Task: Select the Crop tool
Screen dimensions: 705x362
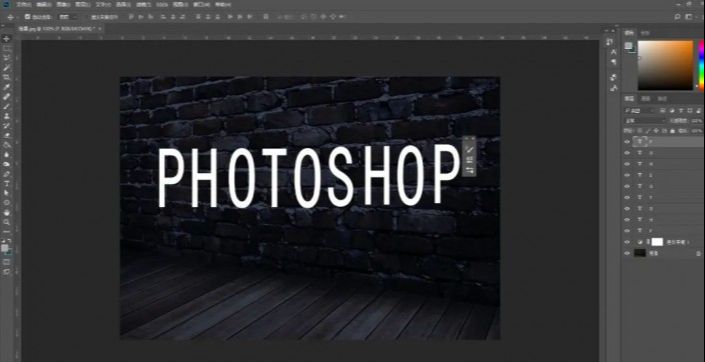Action: pos(6,77)
